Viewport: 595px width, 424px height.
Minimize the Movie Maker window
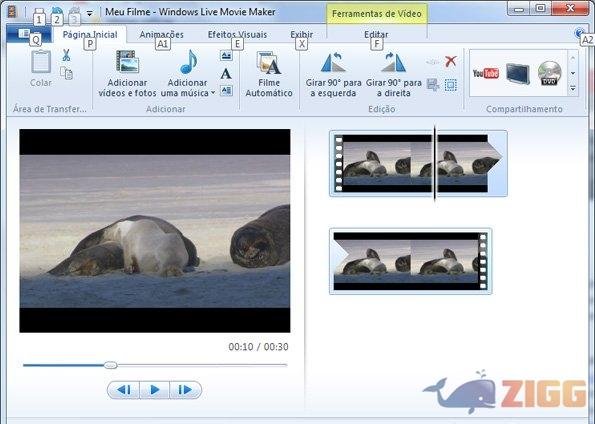tap(519, 8)
